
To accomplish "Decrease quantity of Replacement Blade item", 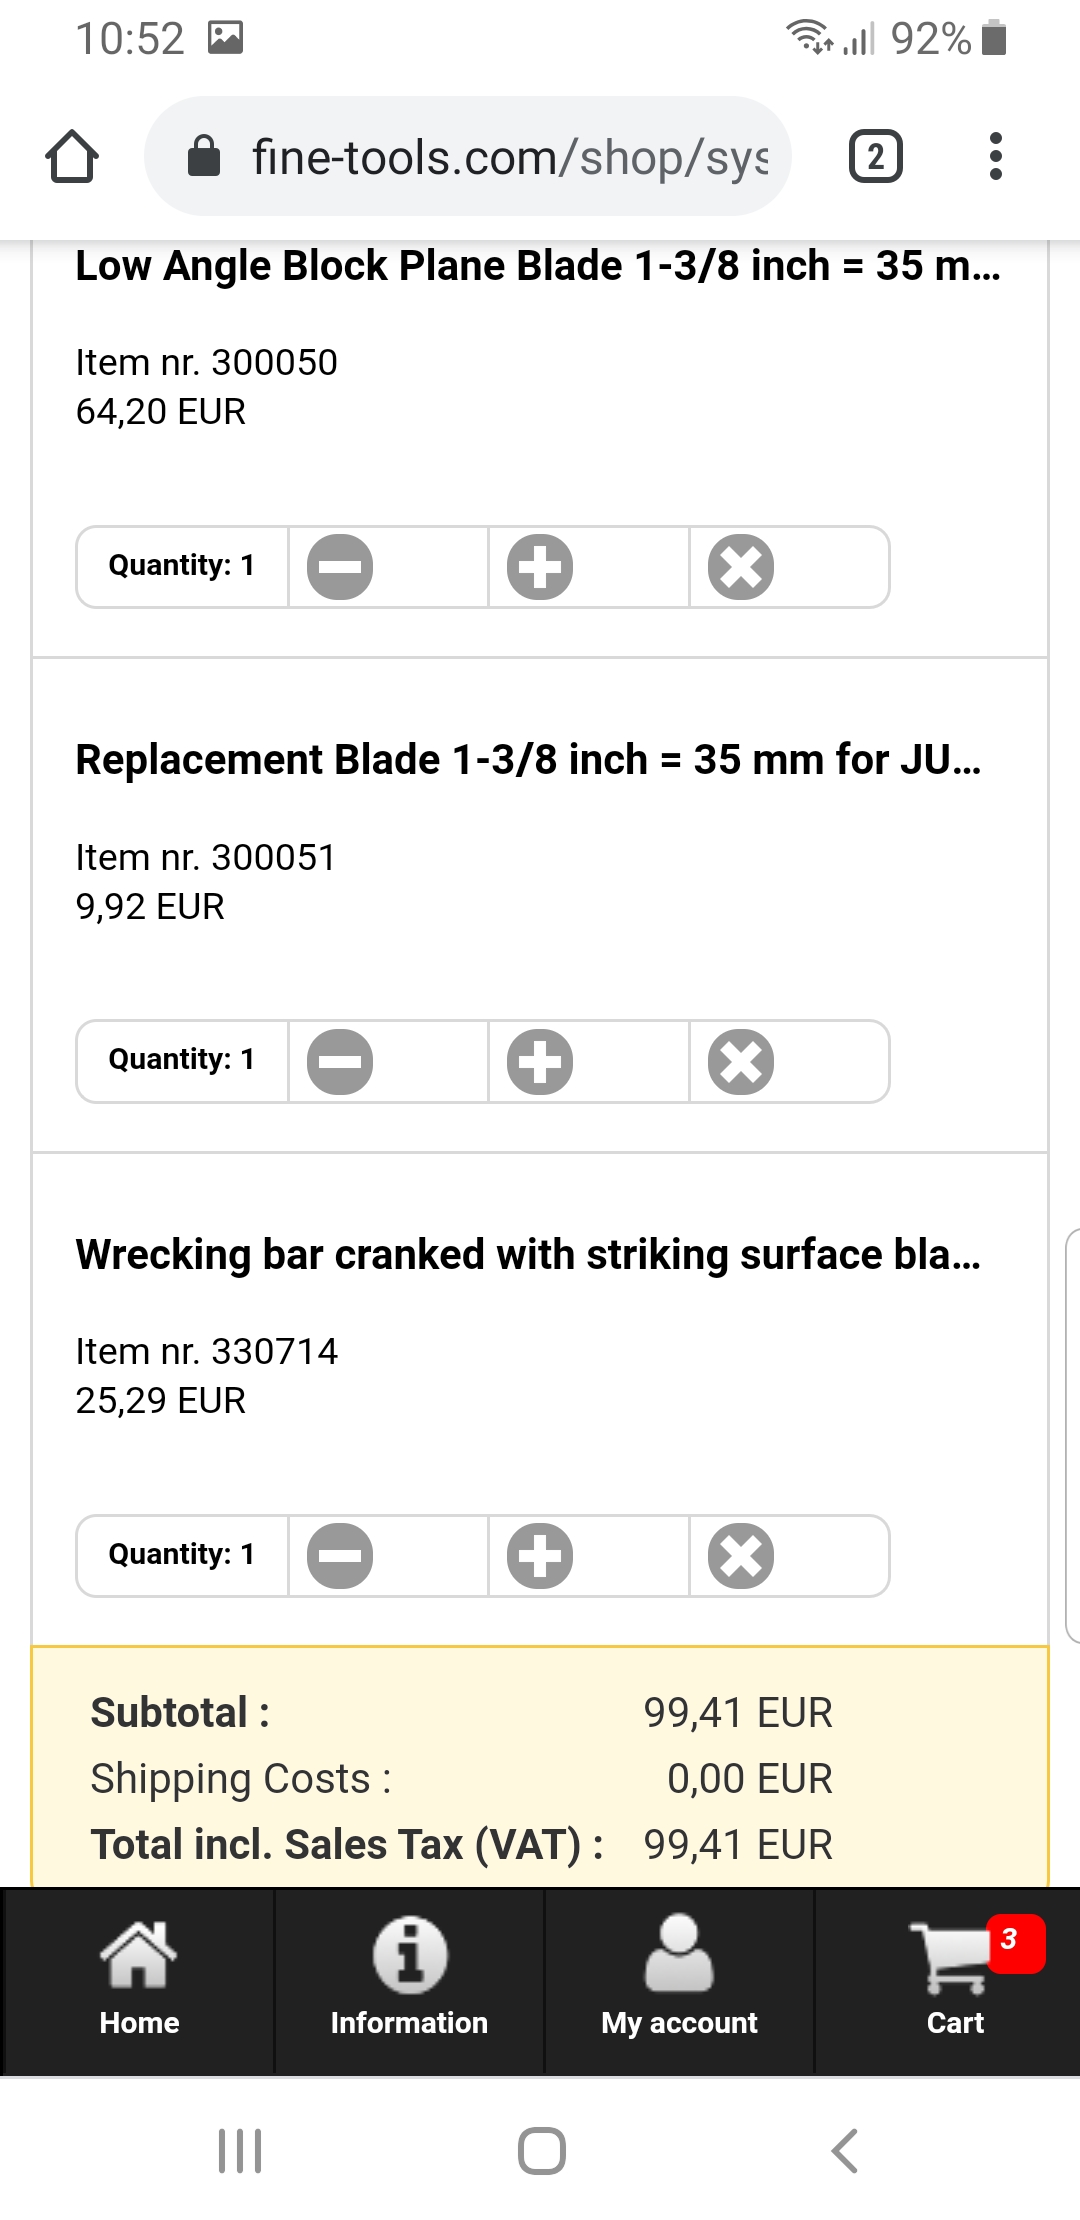I will (340, 1061).
